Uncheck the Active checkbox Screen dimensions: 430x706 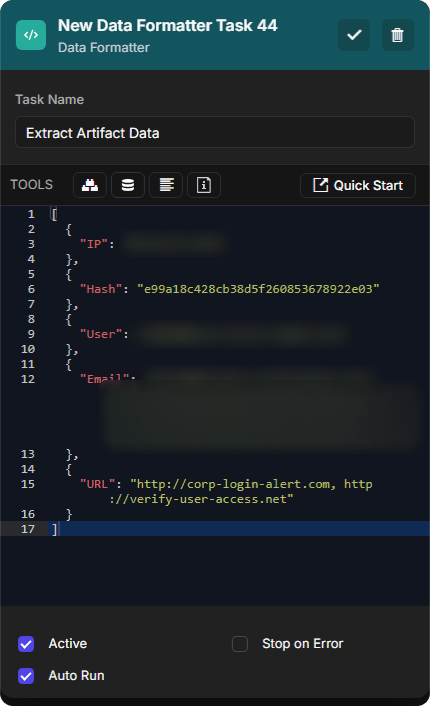point(26,644)
